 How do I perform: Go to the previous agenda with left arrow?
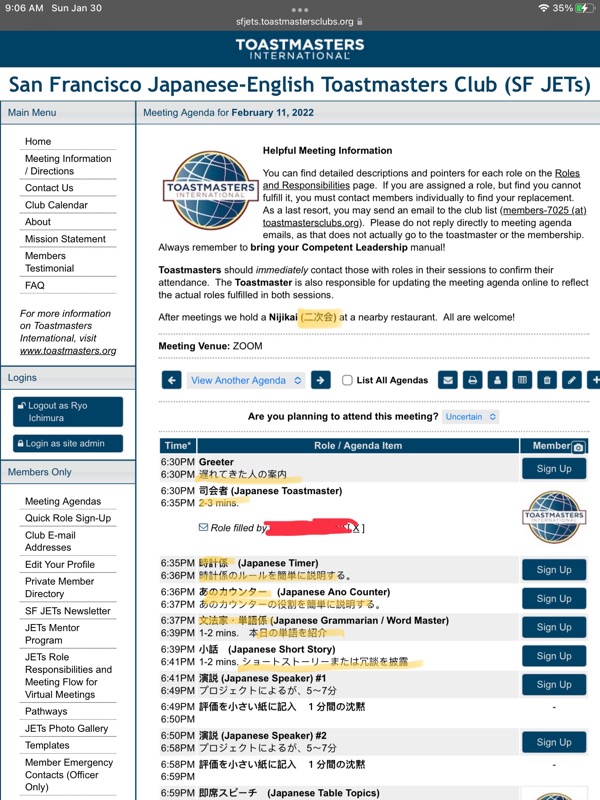point(171,380)
